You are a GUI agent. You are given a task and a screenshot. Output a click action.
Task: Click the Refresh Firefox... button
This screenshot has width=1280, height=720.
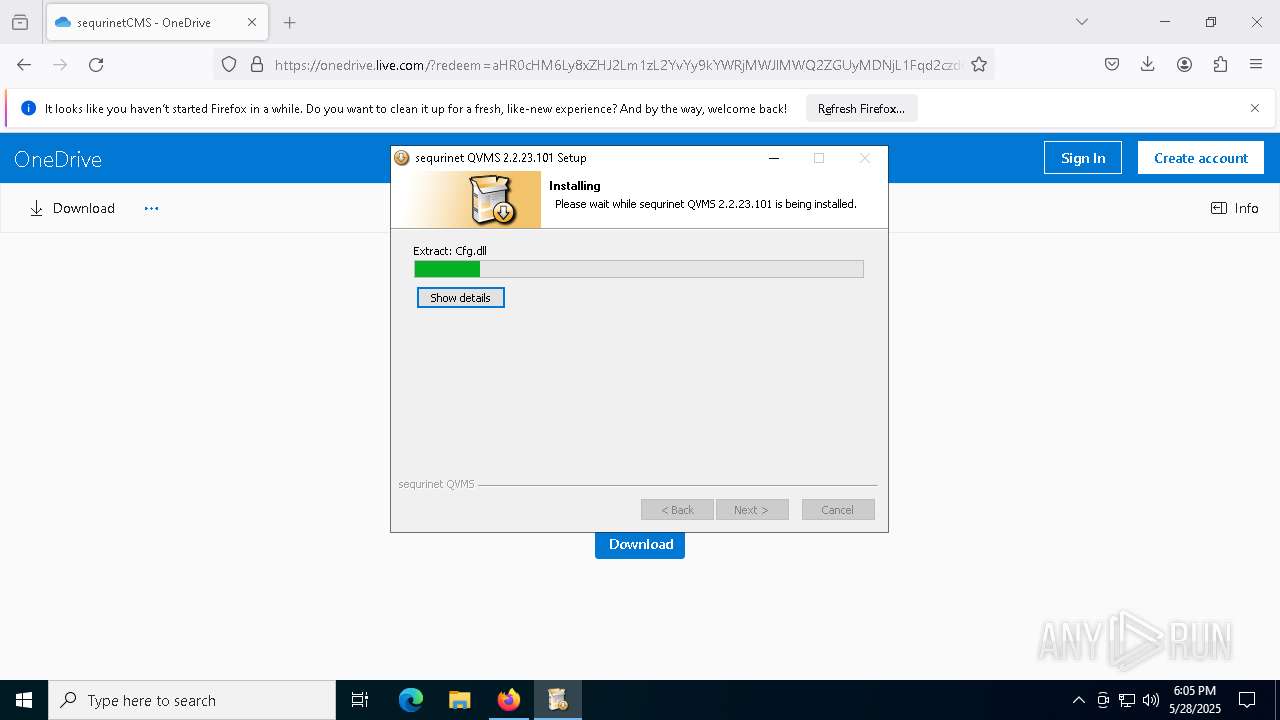pyautogui.click(x=861, y=108)
